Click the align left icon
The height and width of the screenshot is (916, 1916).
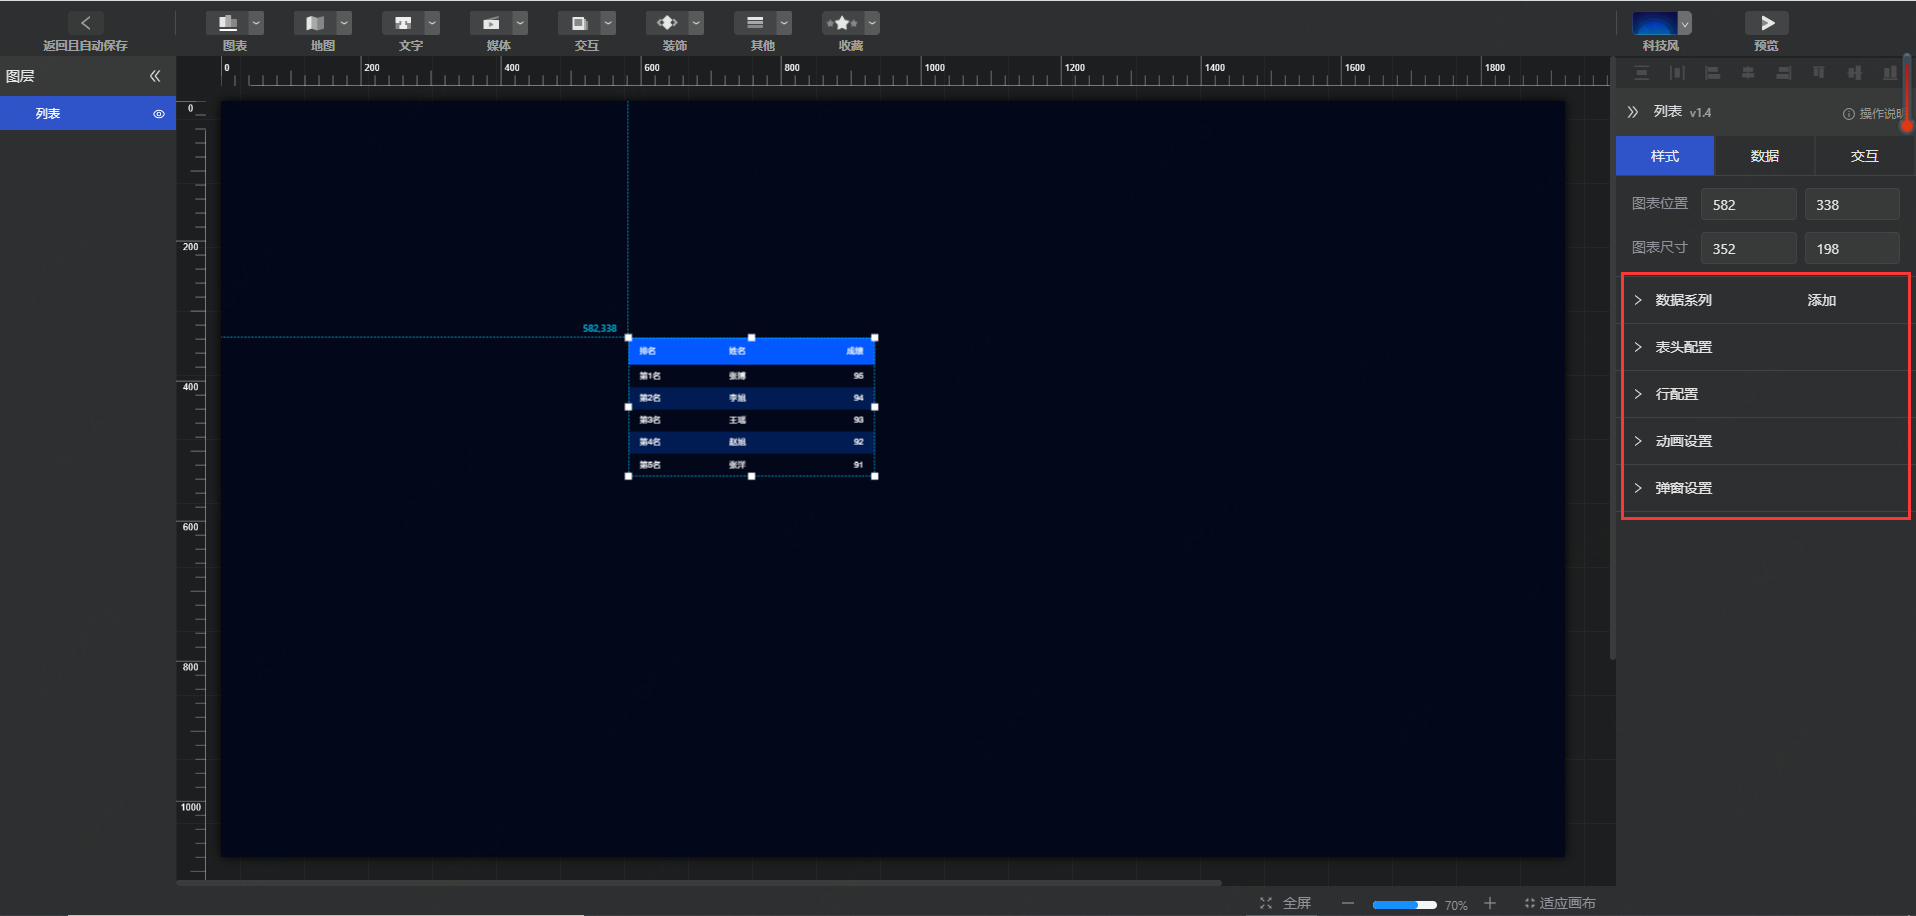1712,73
